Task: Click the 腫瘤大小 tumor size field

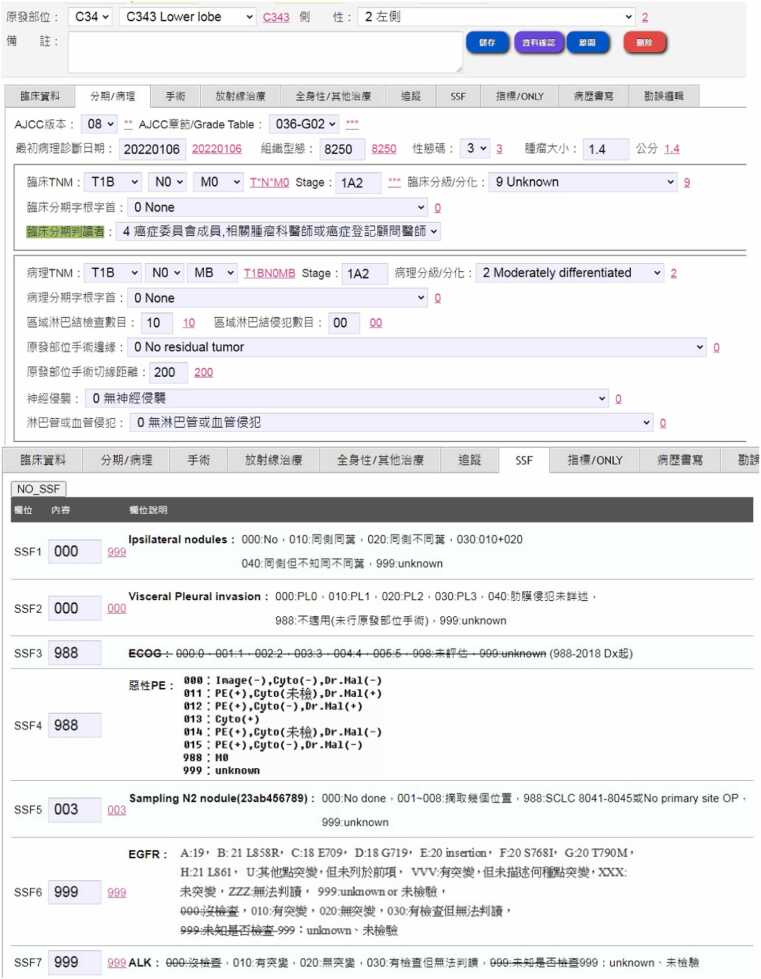Action: click(x=606, y=148)
